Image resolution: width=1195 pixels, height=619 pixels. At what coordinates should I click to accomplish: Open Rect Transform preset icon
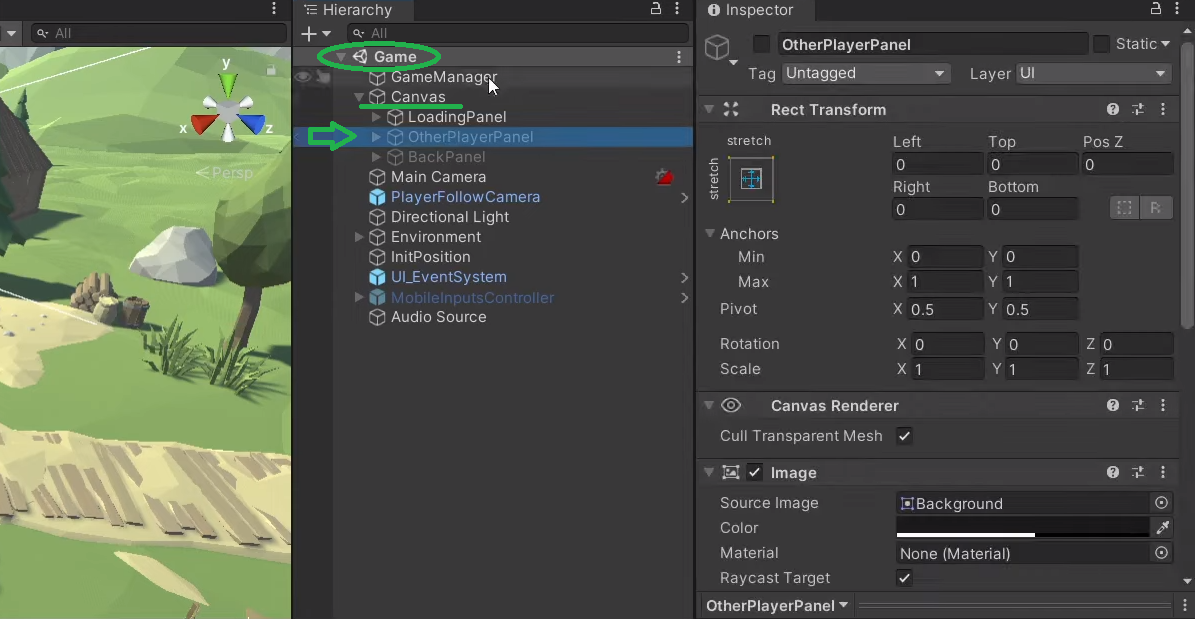[x=1138, y=110]
